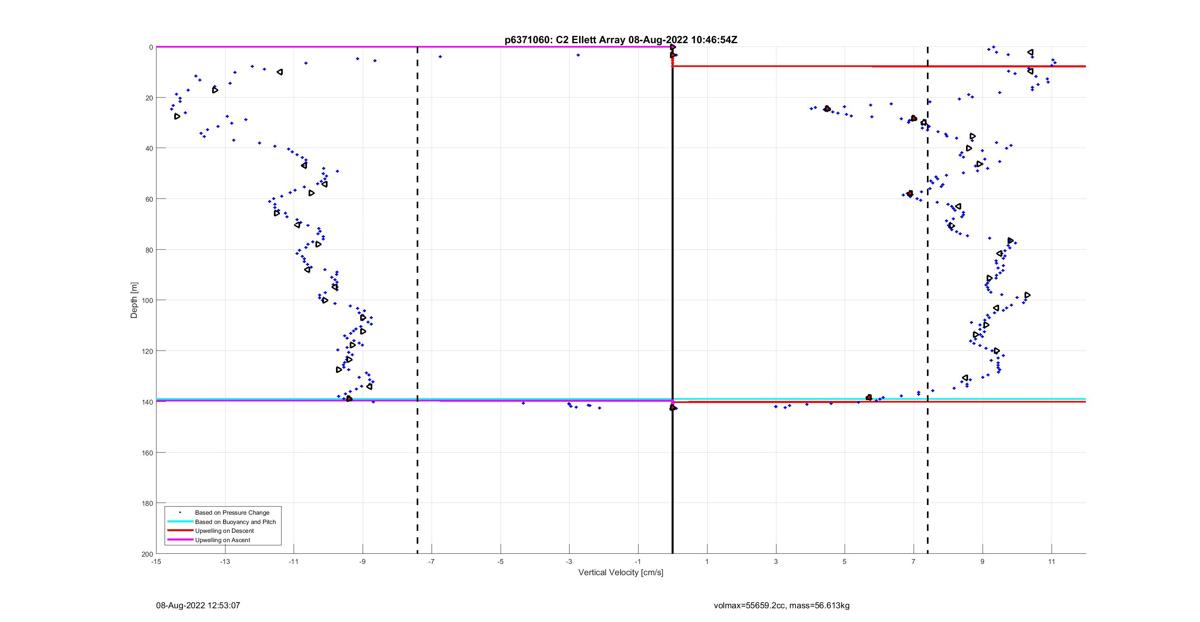The height and width of the screenshot is (622, 1200).
Task: Click x-axis tick label 3
Action: pyautogui.click(x=776, y=562)
